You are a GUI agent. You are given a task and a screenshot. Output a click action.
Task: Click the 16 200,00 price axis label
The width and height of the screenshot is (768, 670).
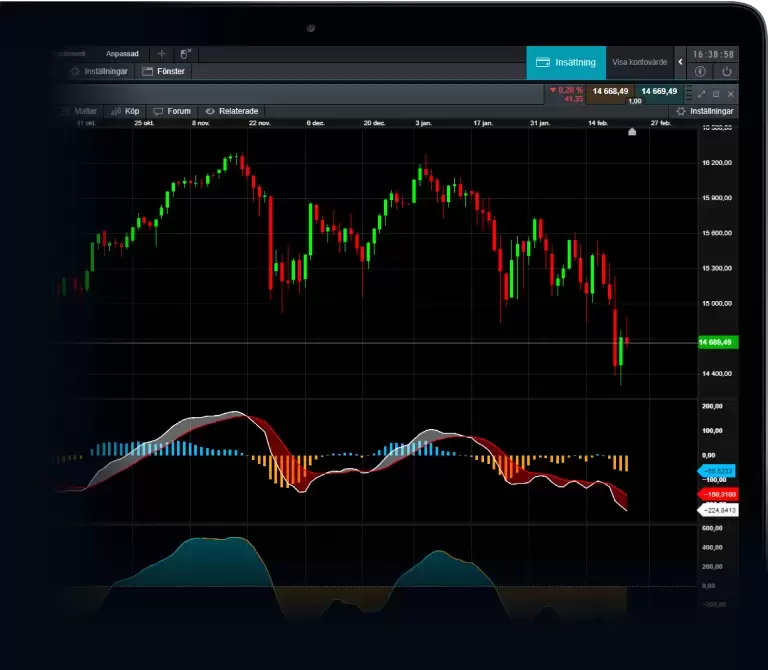click(717, 163)
